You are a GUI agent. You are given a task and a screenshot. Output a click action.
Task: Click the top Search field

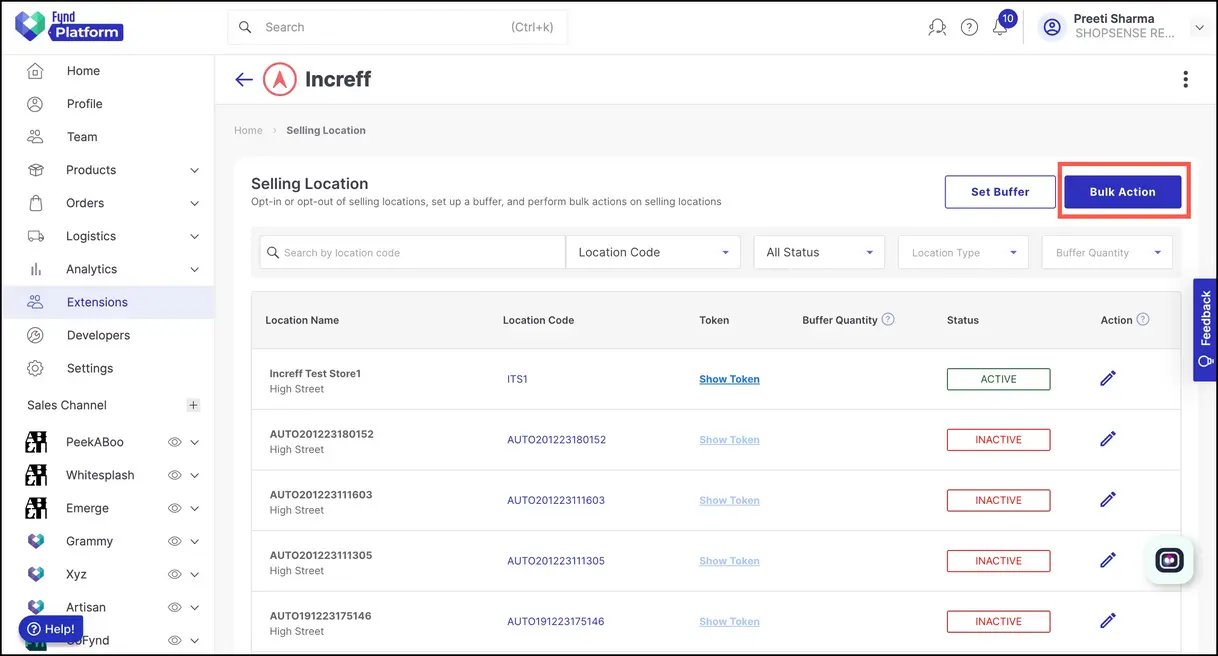point(398,27)
